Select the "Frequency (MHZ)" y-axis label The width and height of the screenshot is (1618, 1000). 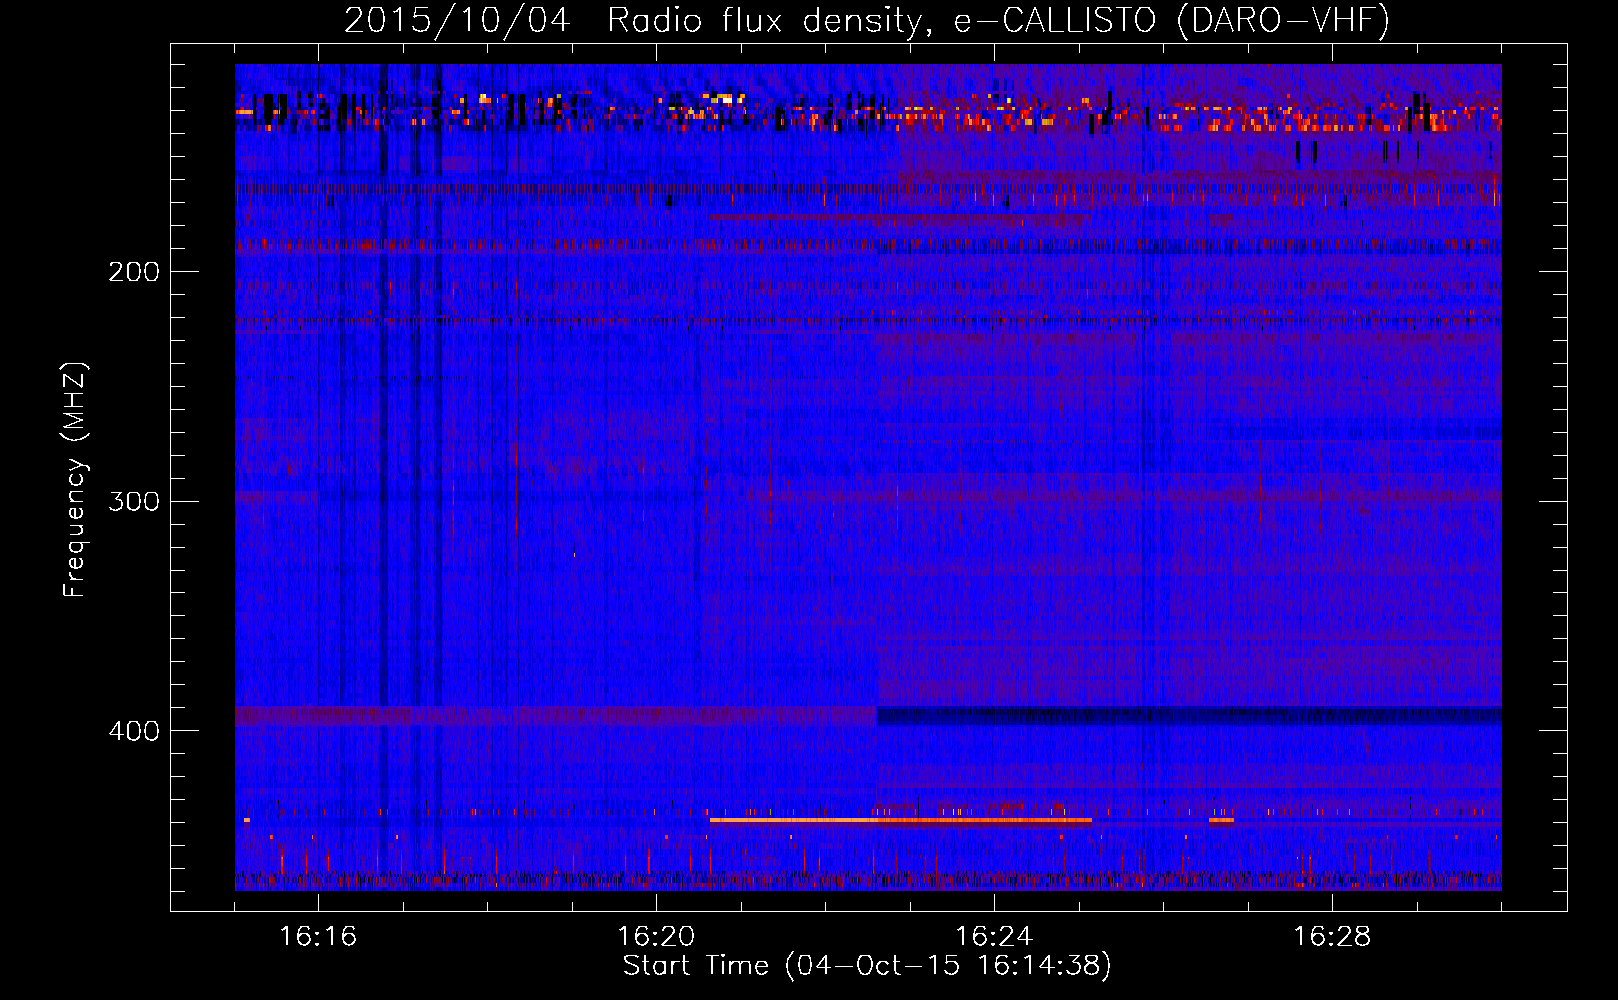pos(75,480)
